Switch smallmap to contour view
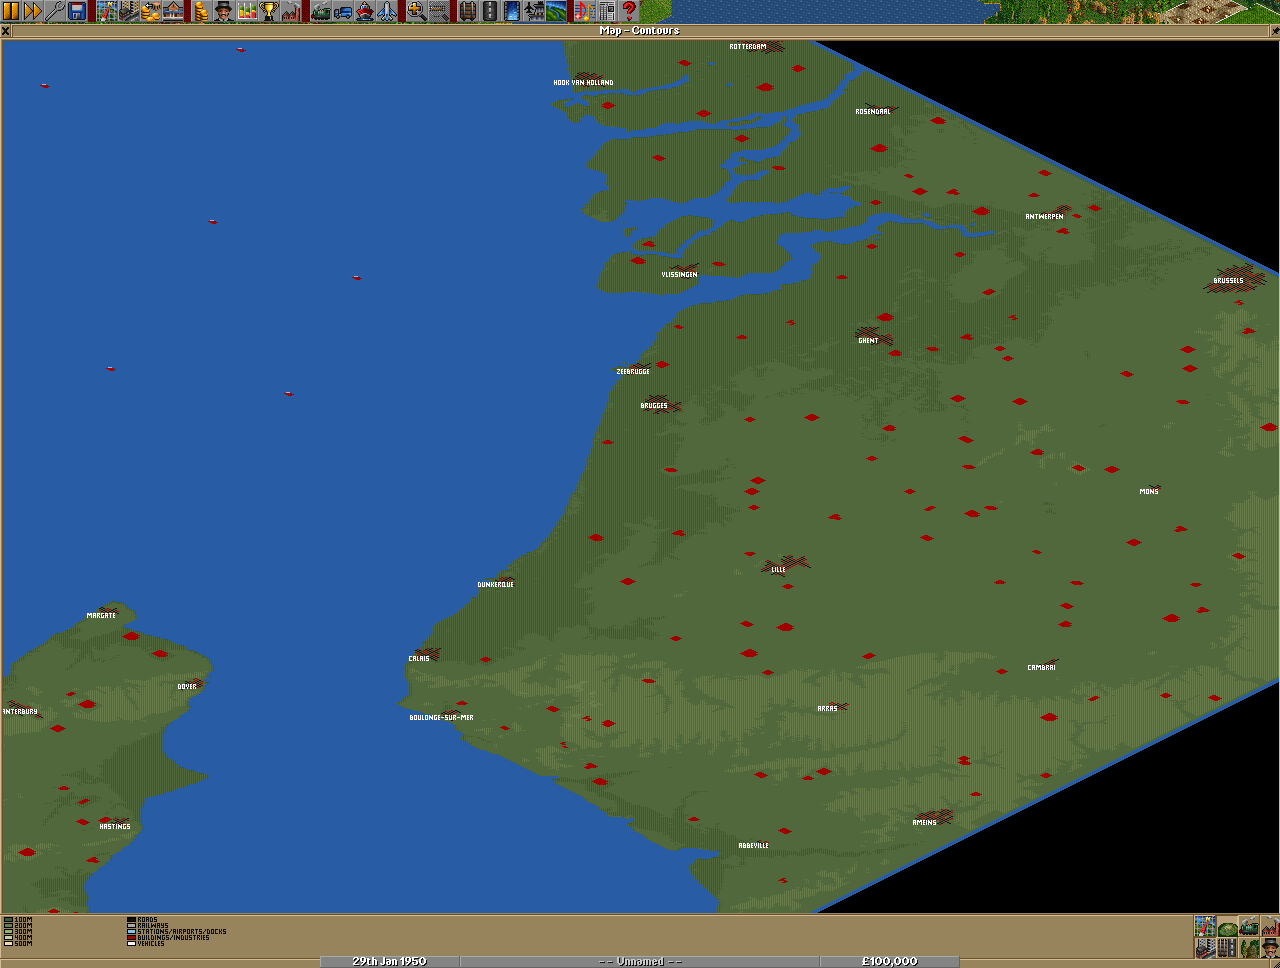Viewport: 1280px width, 968px height. 1227,926
